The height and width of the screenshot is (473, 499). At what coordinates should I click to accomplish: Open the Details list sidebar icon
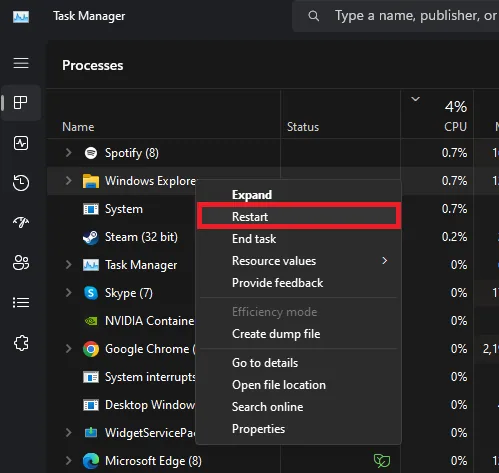point(21,303)
